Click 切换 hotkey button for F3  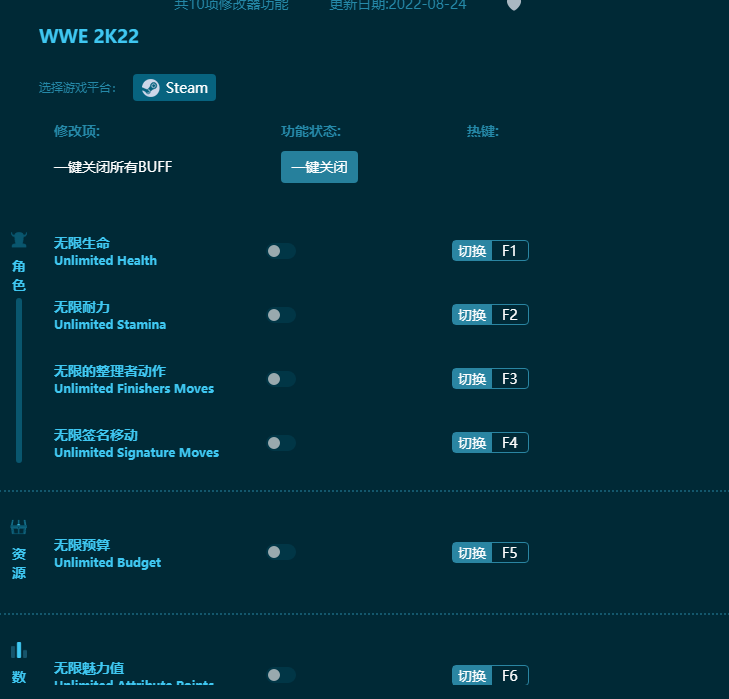(x=472, y=379)
